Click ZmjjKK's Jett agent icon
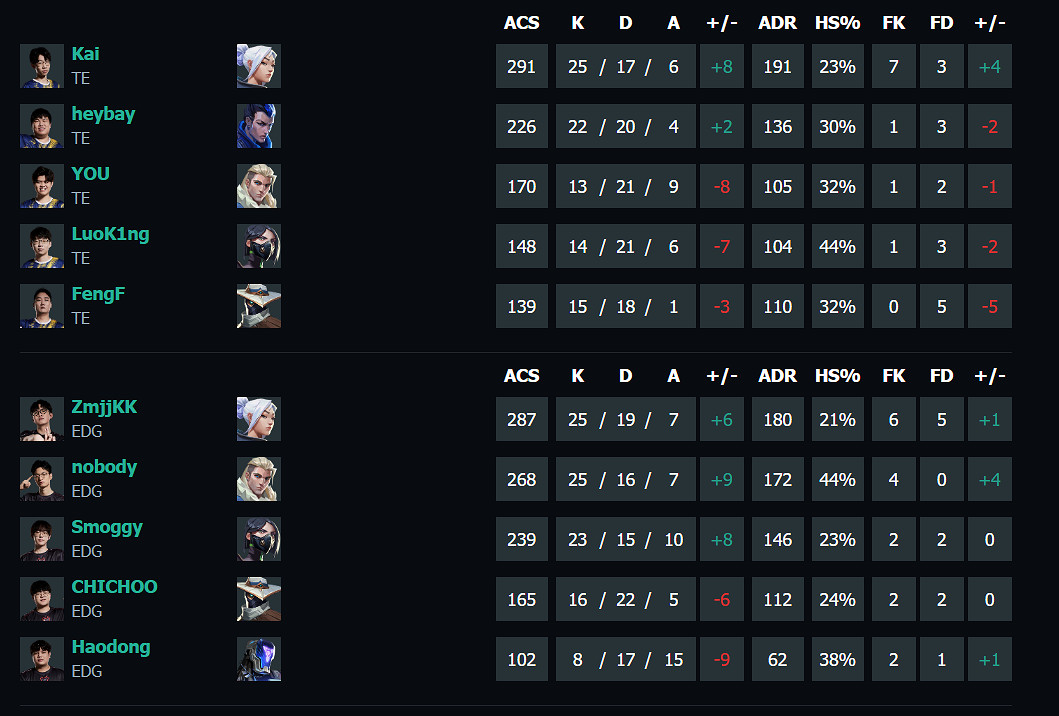This screenshot has width=1059, height=716. 259,419
